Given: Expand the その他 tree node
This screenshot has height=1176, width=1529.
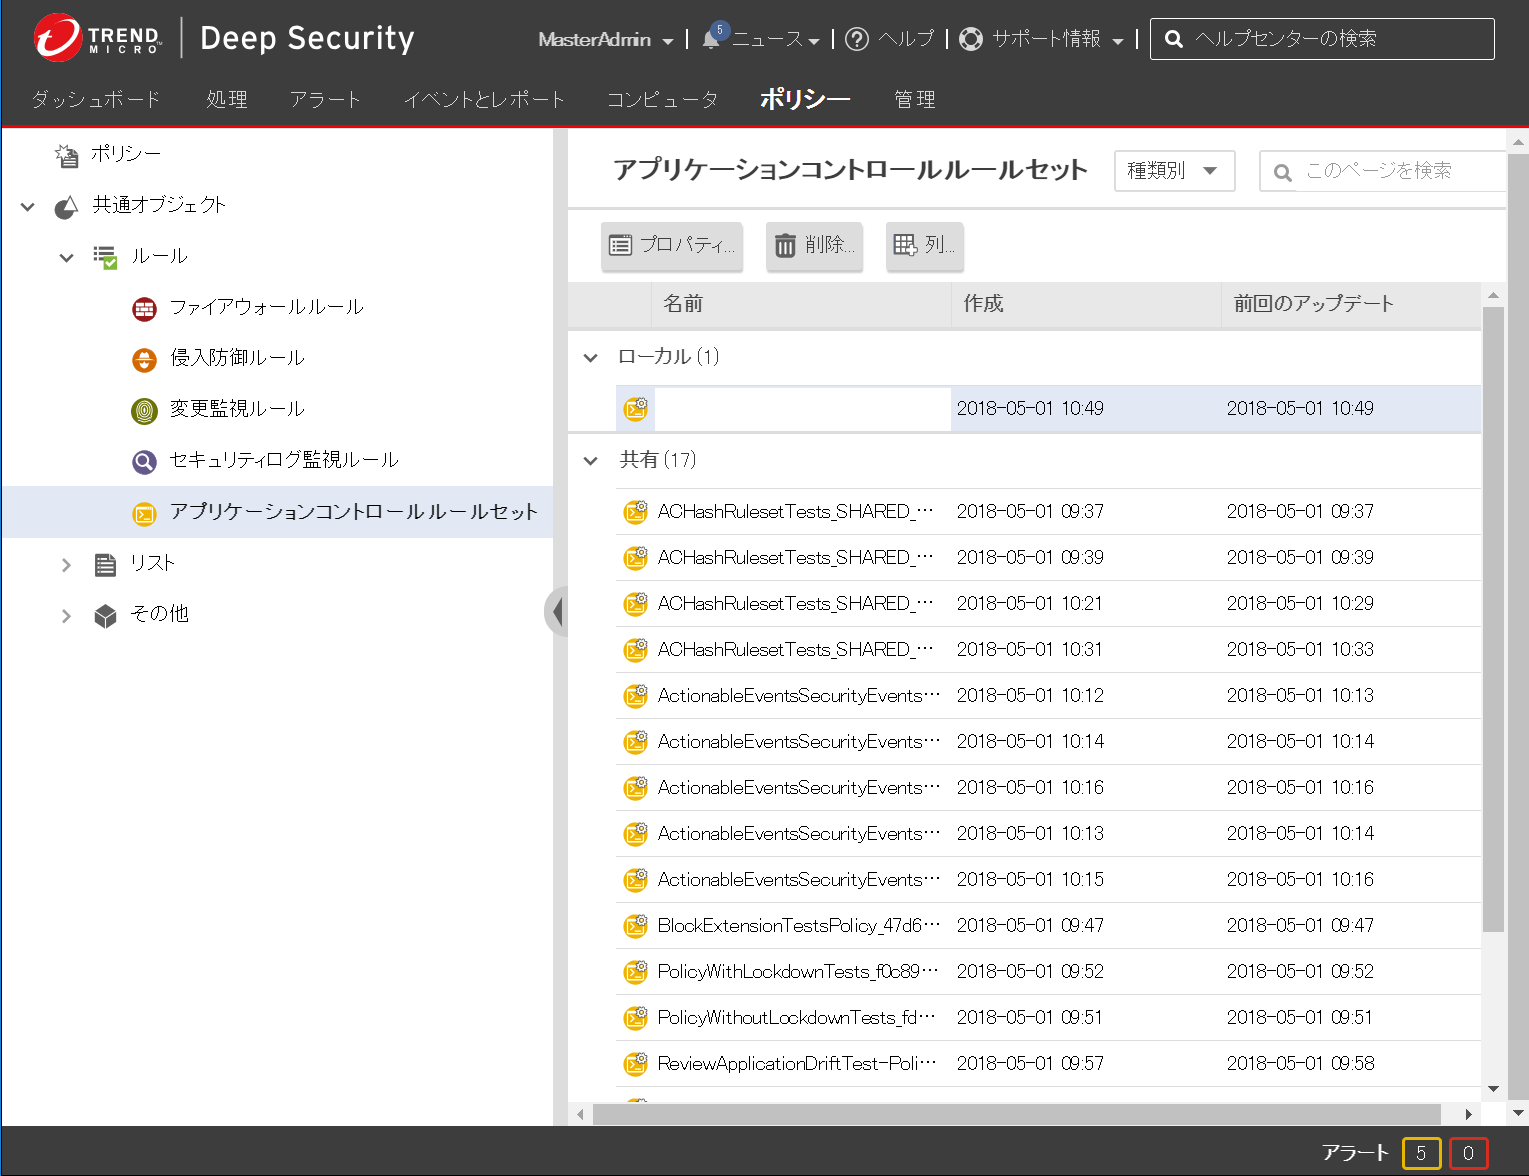Looking at the screenshot, I should click(66, 616).
